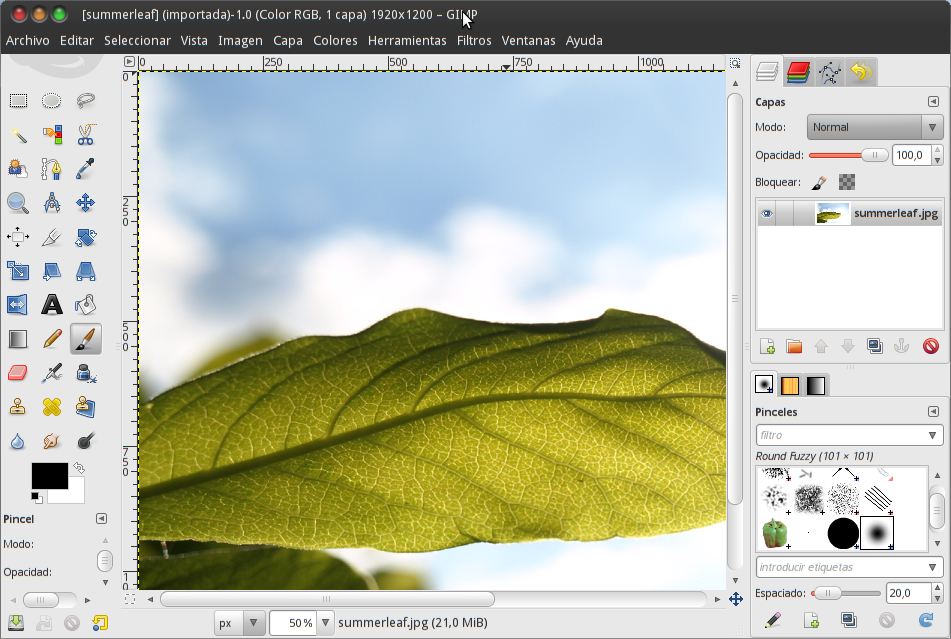The height and width of the screenshot is (639, 951).
Task: Select the Fuzzy Select tool
Action: [x=17, y=134]
